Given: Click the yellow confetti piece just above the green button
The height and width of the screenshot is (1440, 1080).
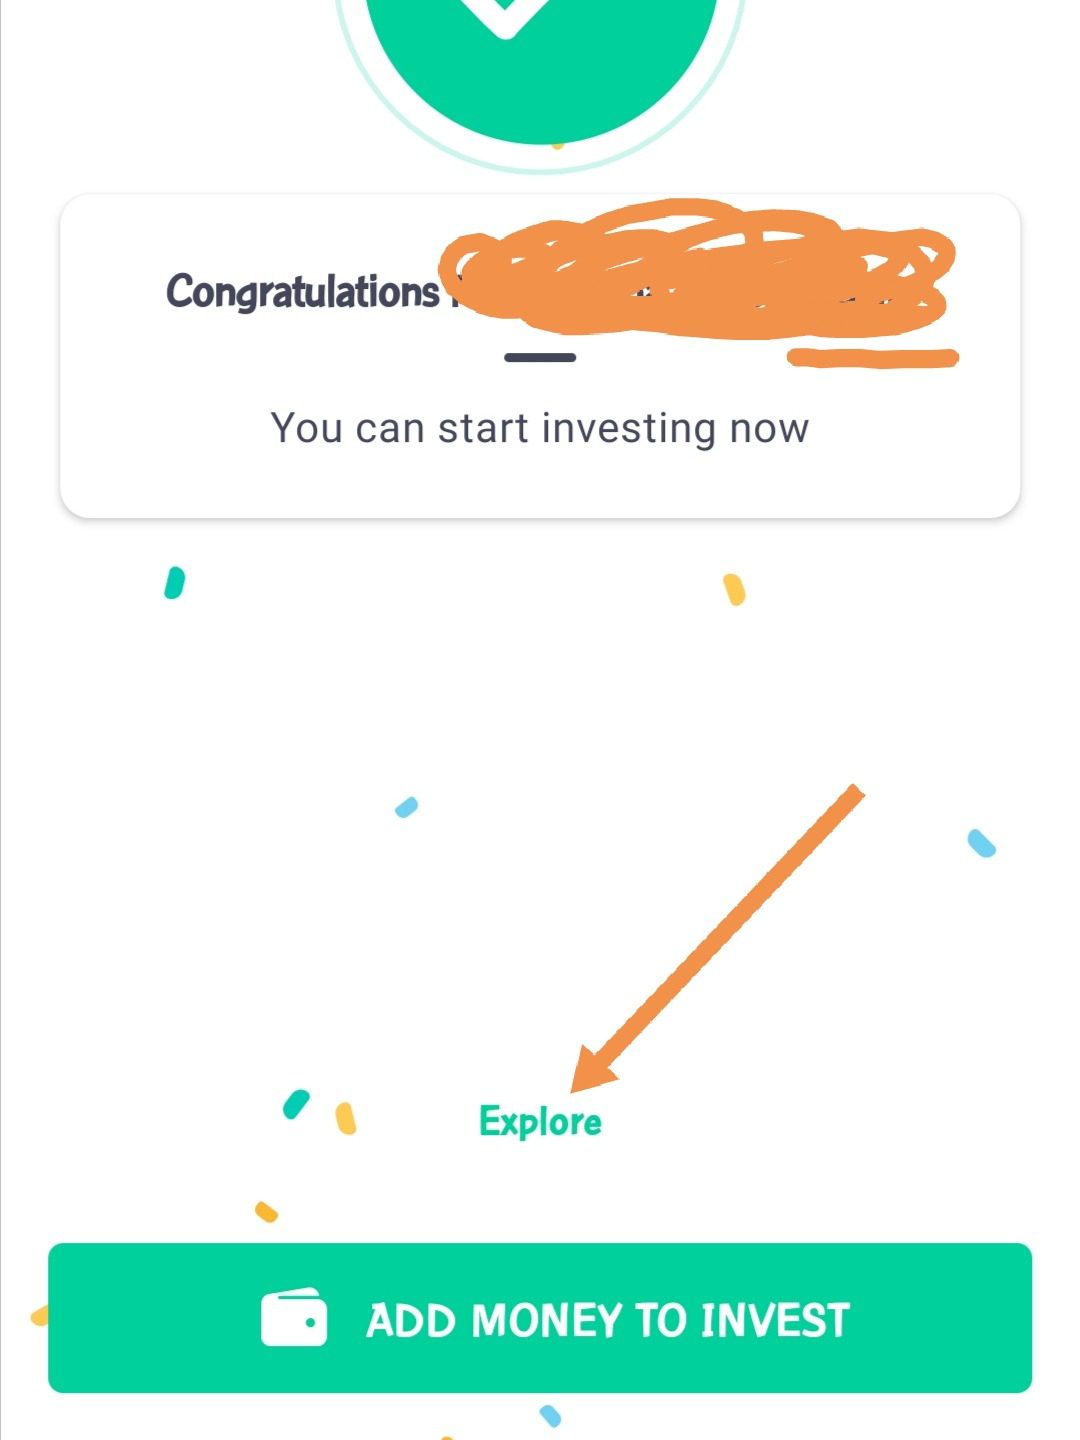Looking at the screenshot, I should pos(266,1212).
